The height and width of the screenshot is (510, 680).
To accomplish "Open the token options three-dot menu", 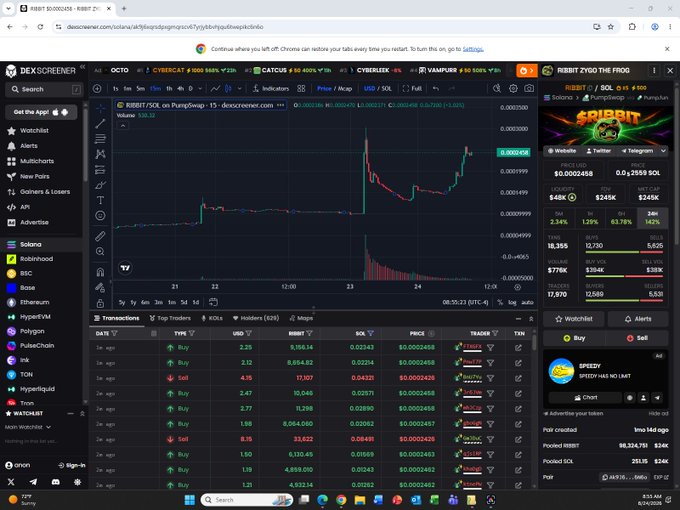I will click(654, 70).
